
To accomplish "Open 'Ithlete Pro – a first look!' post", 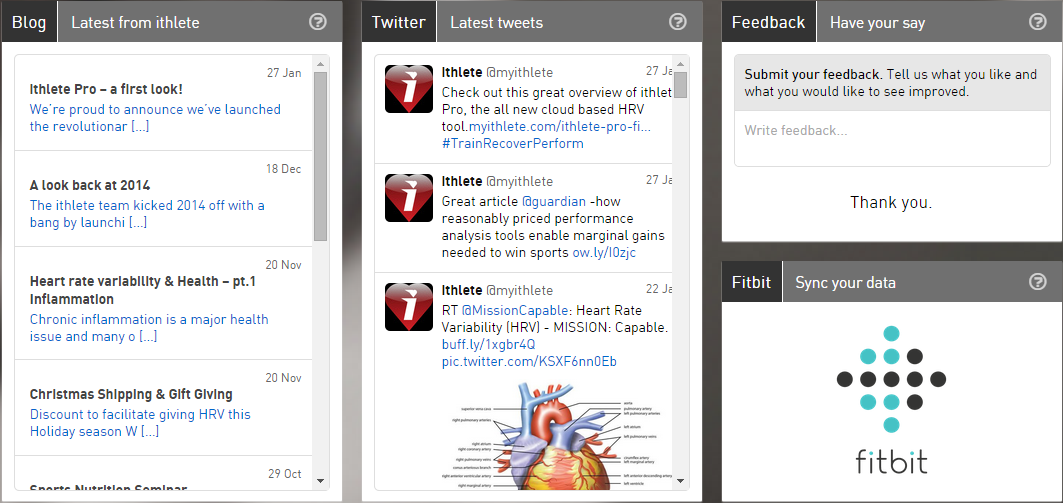I will (106, 89).
